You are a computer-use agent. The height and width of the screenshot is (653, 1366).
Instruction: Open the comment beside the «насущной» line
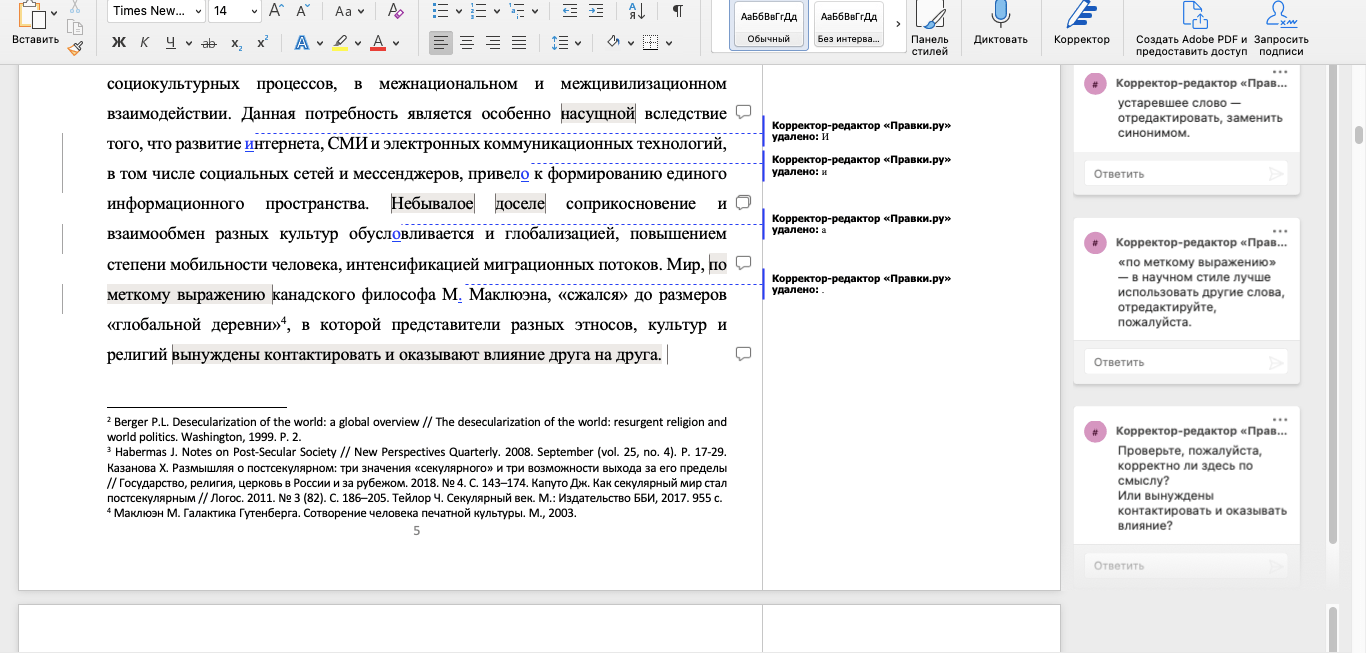[x=743, y=111]
